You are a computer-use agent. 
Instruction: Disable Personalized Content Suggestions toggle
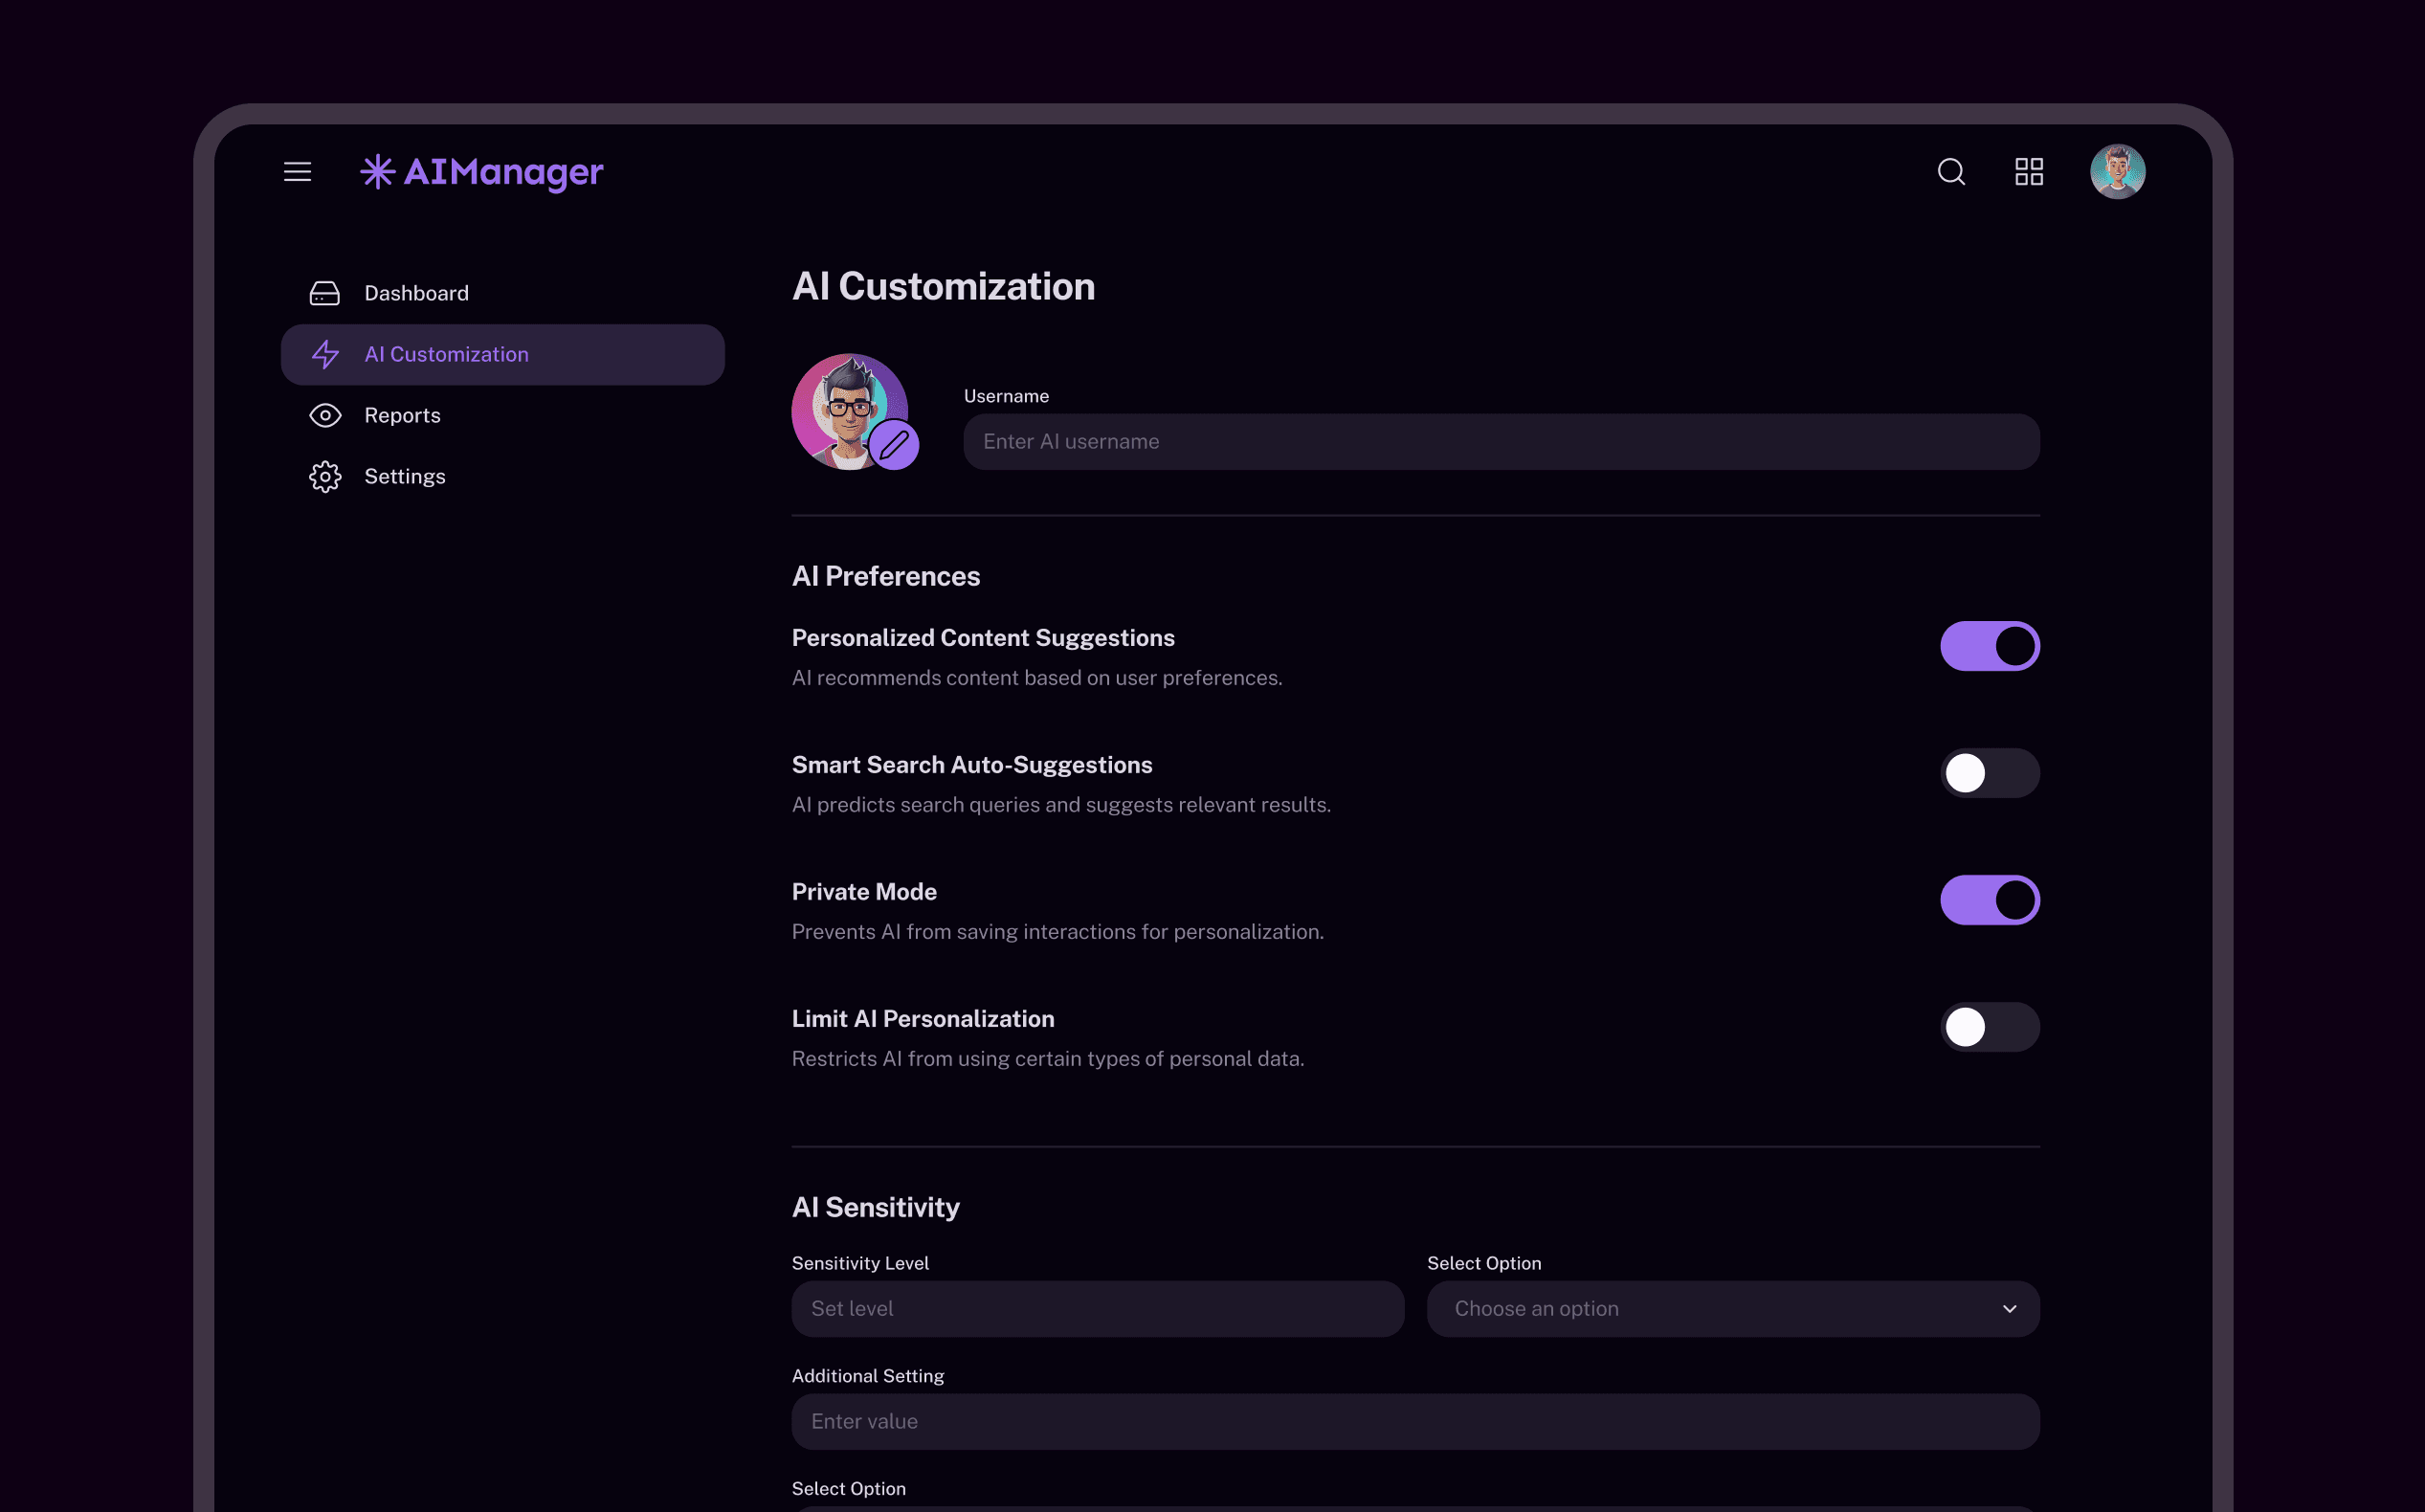point(1989,646)
